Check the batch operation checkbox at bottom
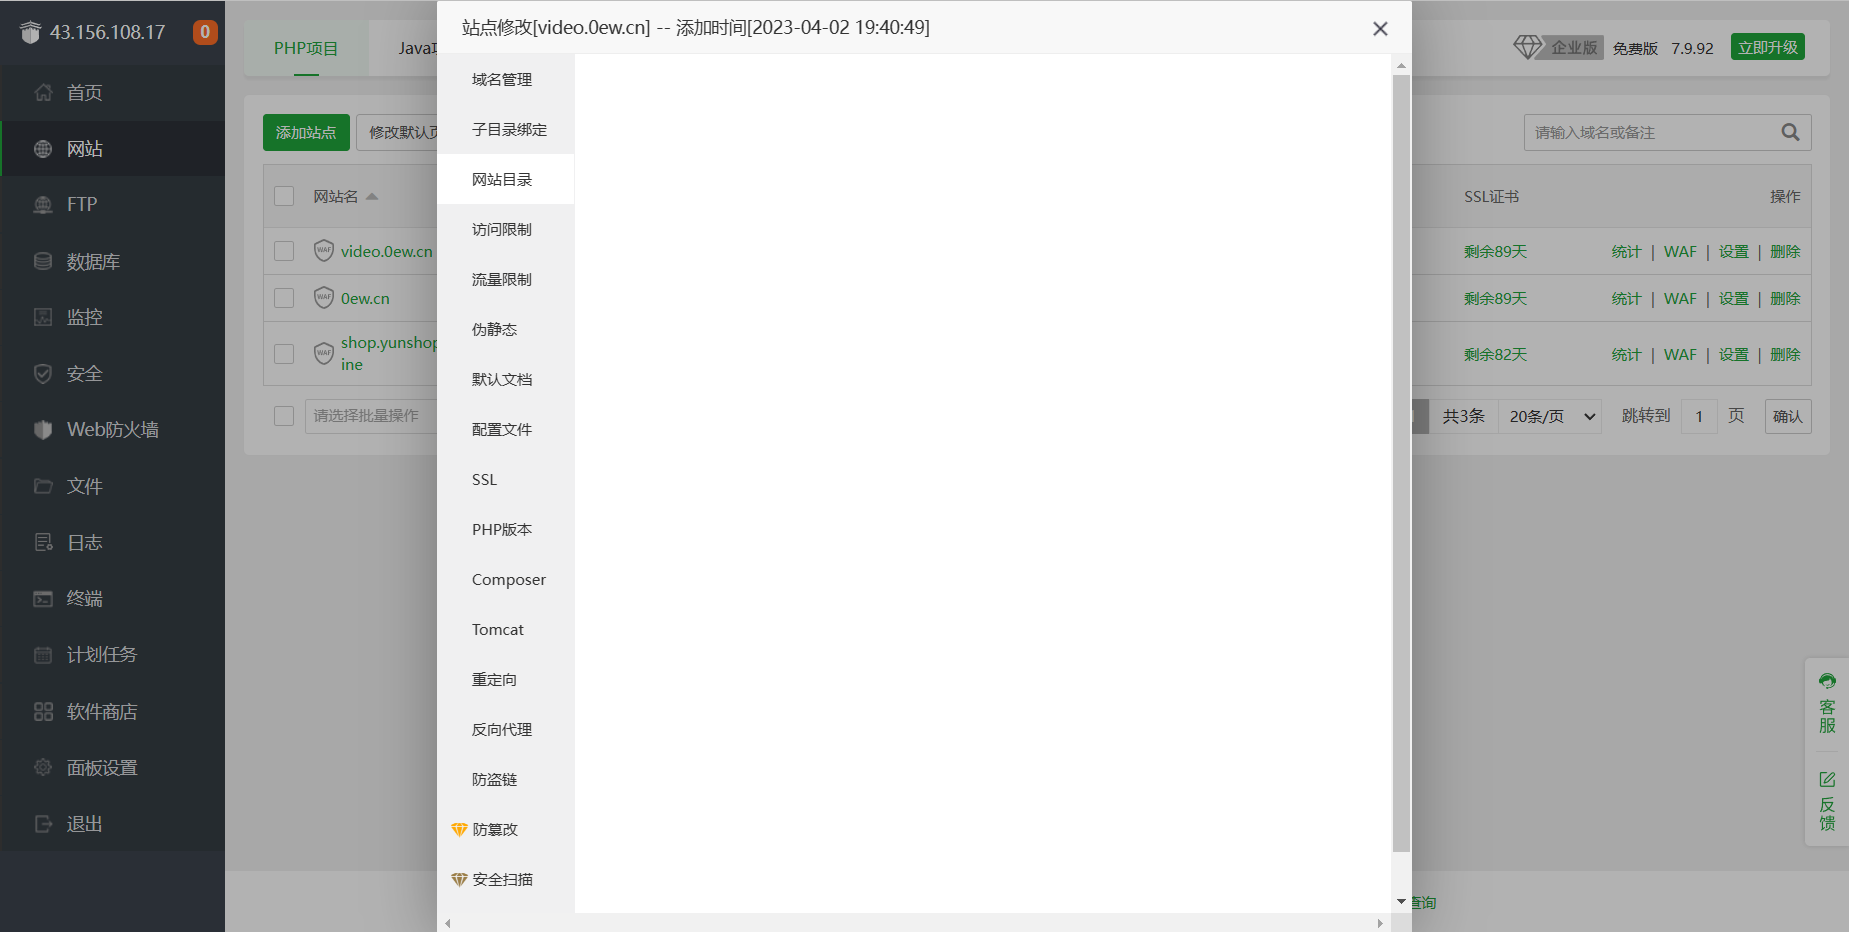Screen dimensions: 1849x932 284,415
